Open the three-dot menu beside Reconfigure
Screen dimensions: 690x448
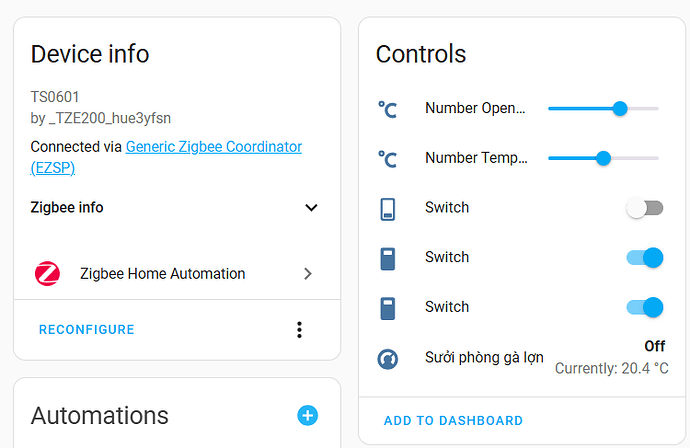(300, 330)
